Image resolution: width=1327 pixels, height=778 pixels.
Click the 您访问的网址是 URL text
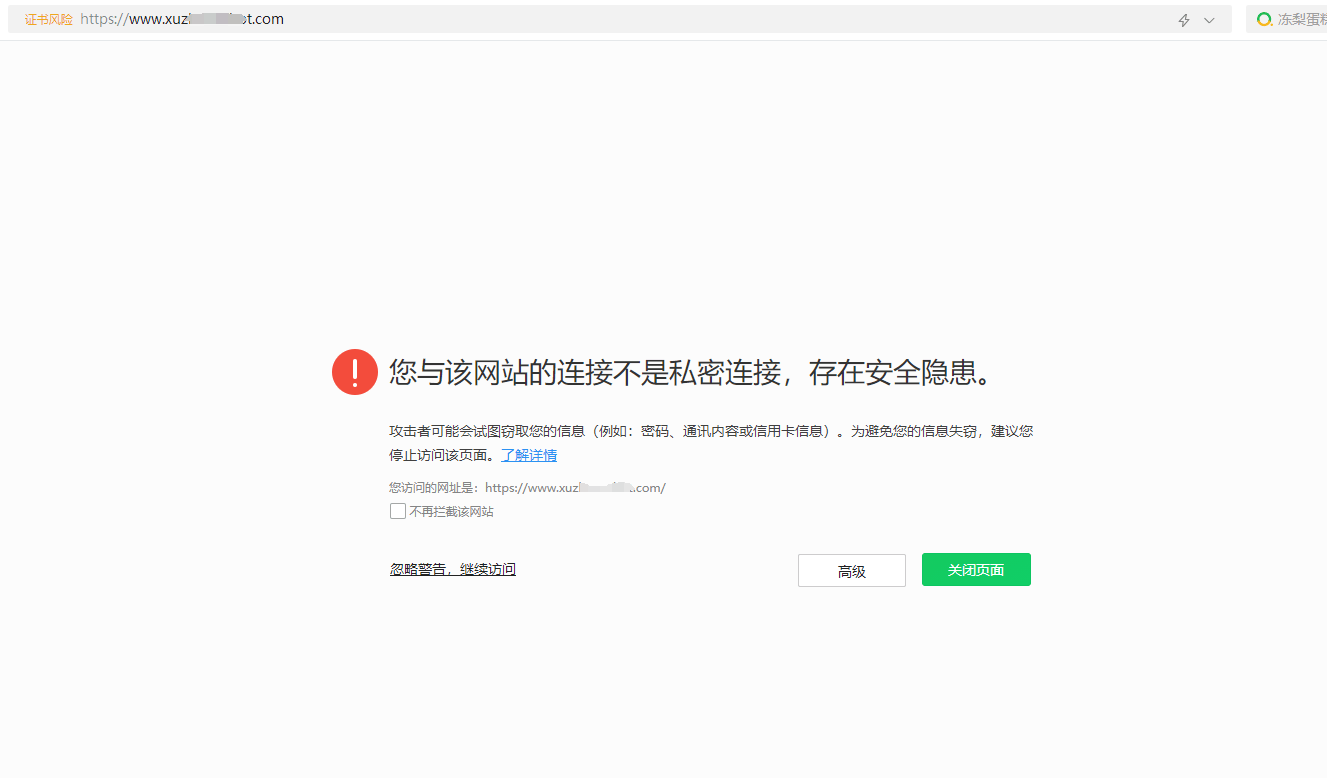point(527,488)
